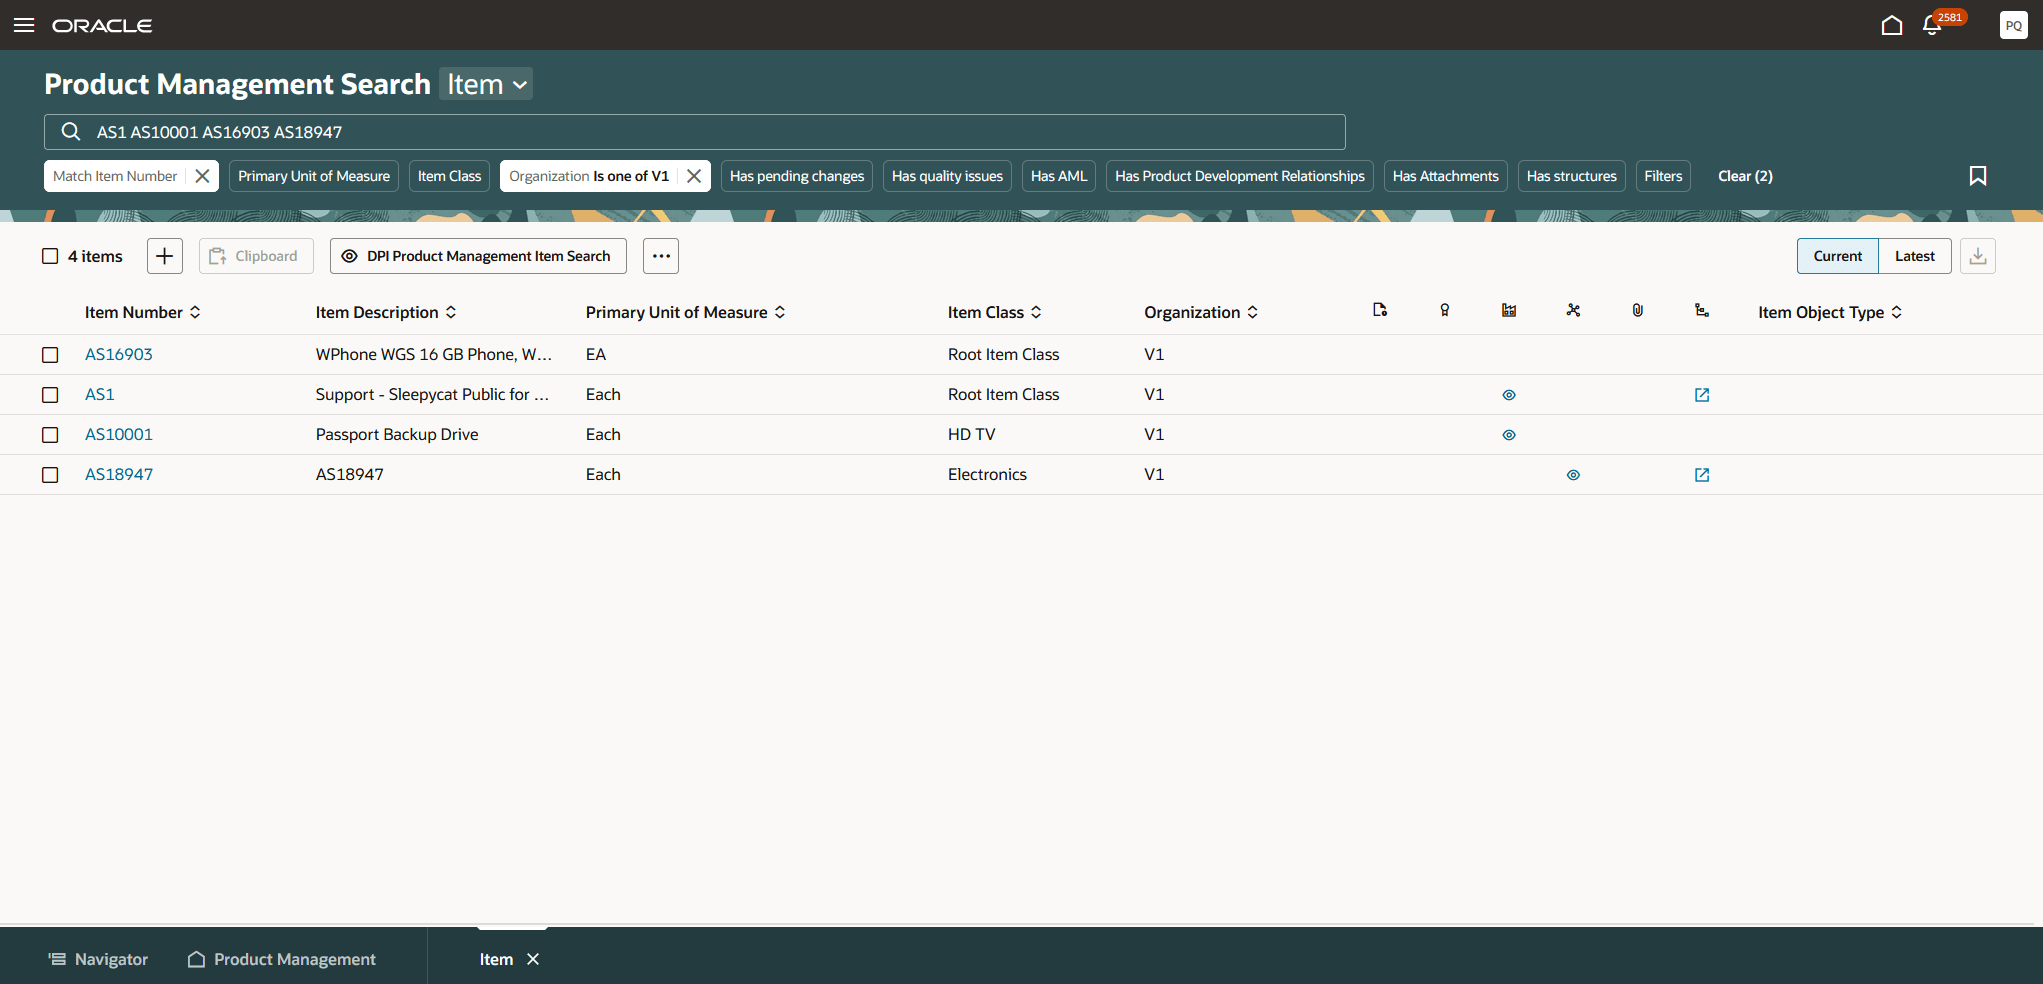This screenshot has width=2043, height=984.
Task: Open the Item search type dropdown
Action: click(486, 84)
